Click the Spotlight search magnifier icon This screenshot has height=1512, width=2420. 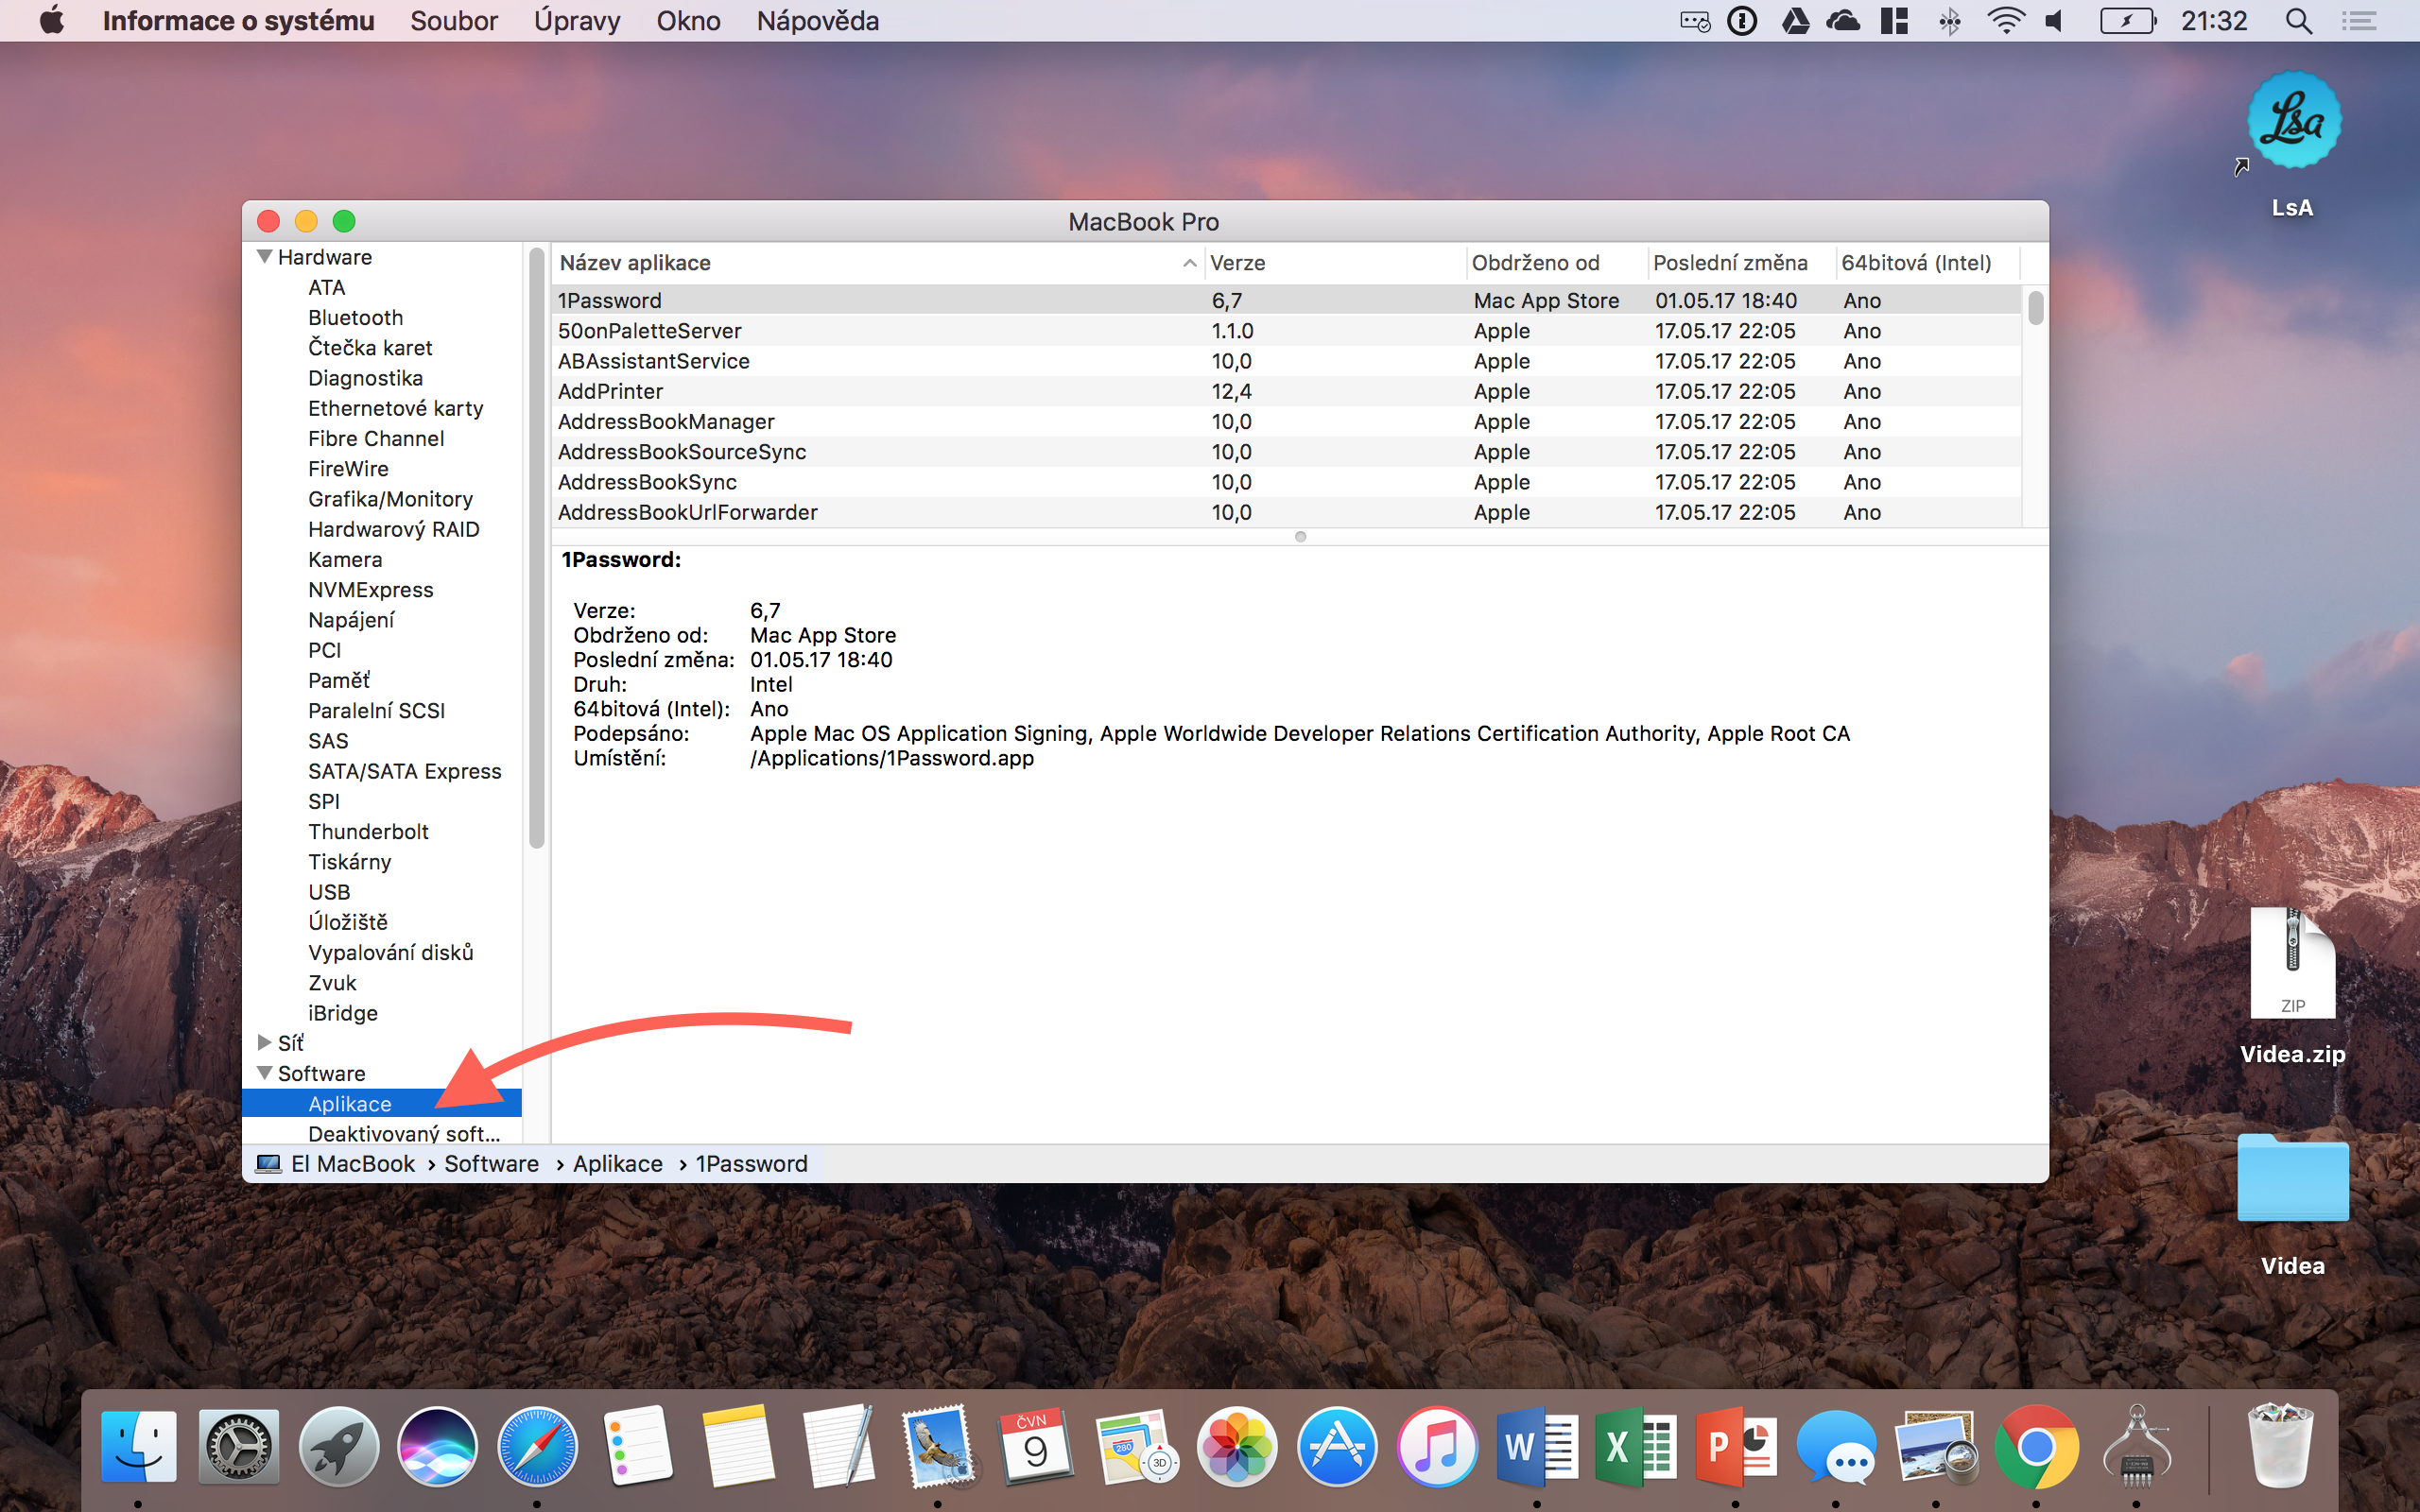[x=2298, y=21]
